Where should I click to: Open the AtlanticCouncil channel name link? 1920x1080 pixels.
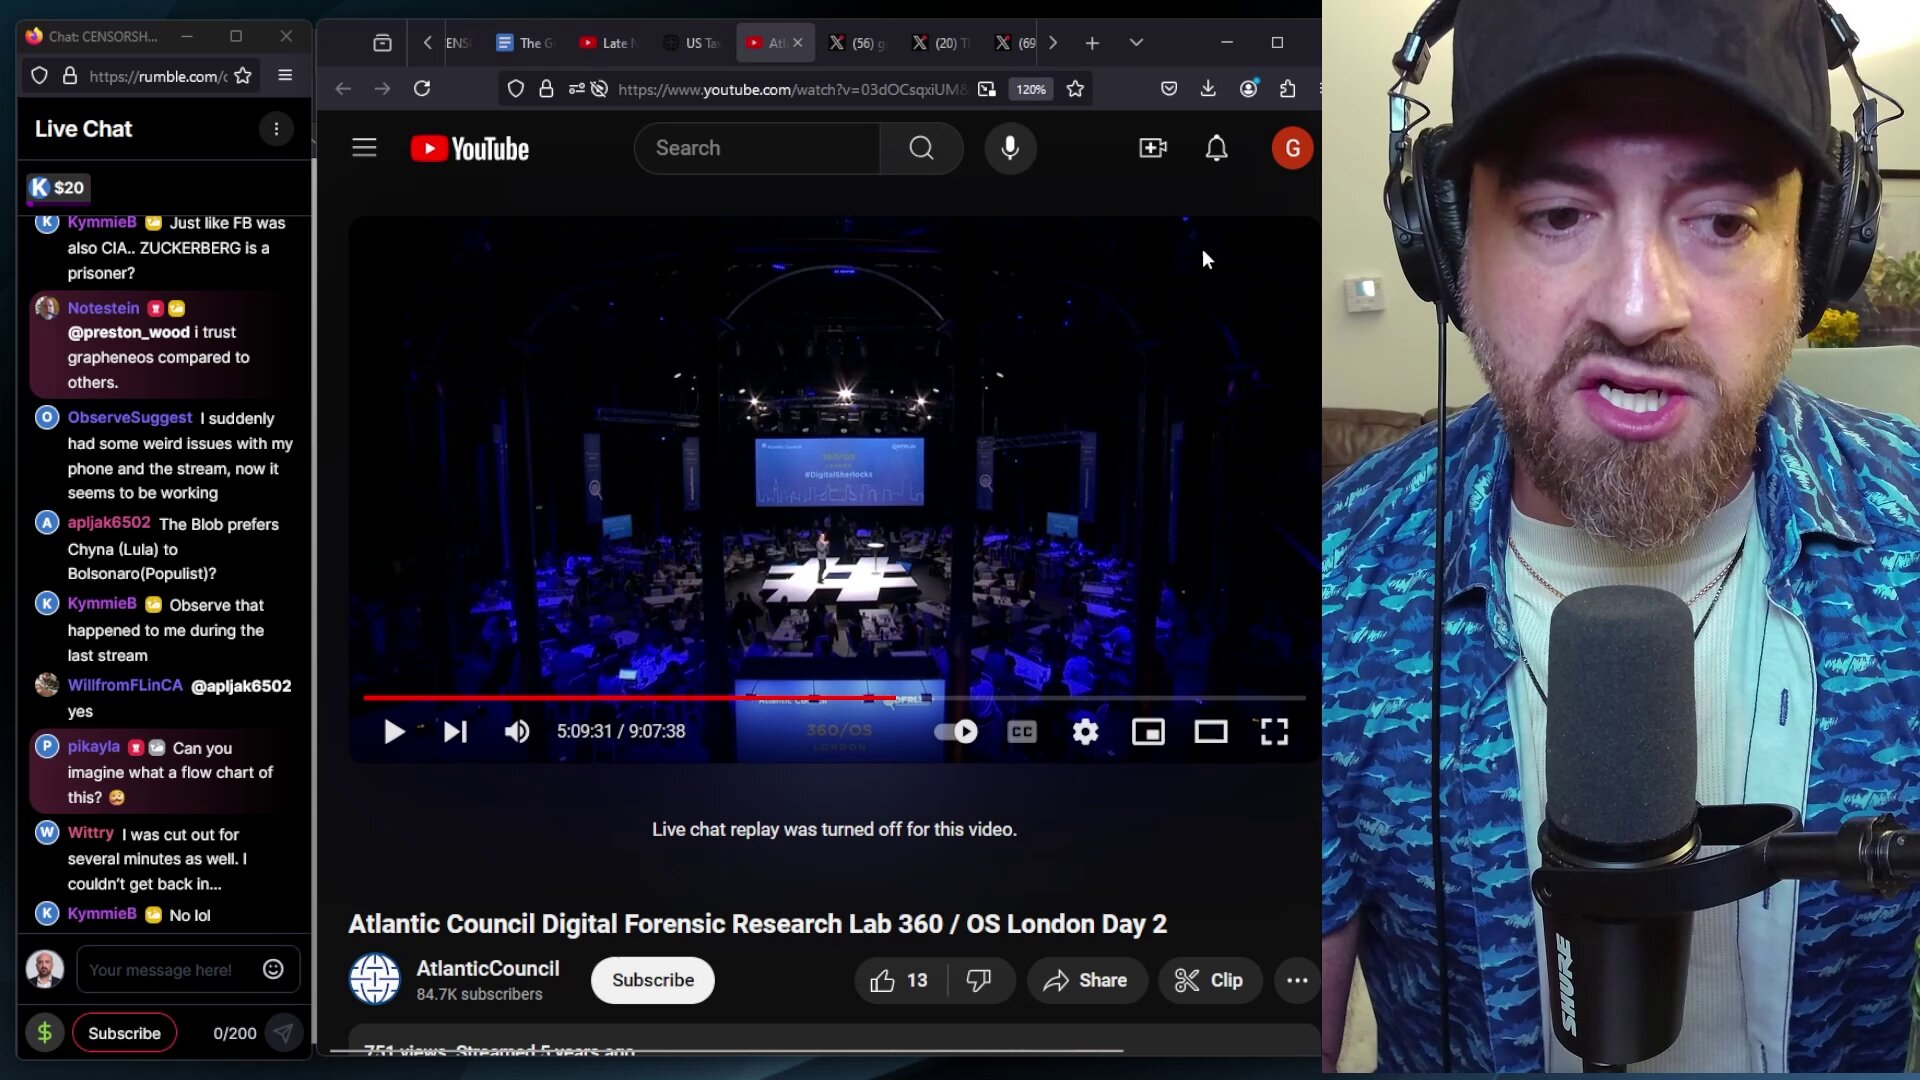(487, 968)
